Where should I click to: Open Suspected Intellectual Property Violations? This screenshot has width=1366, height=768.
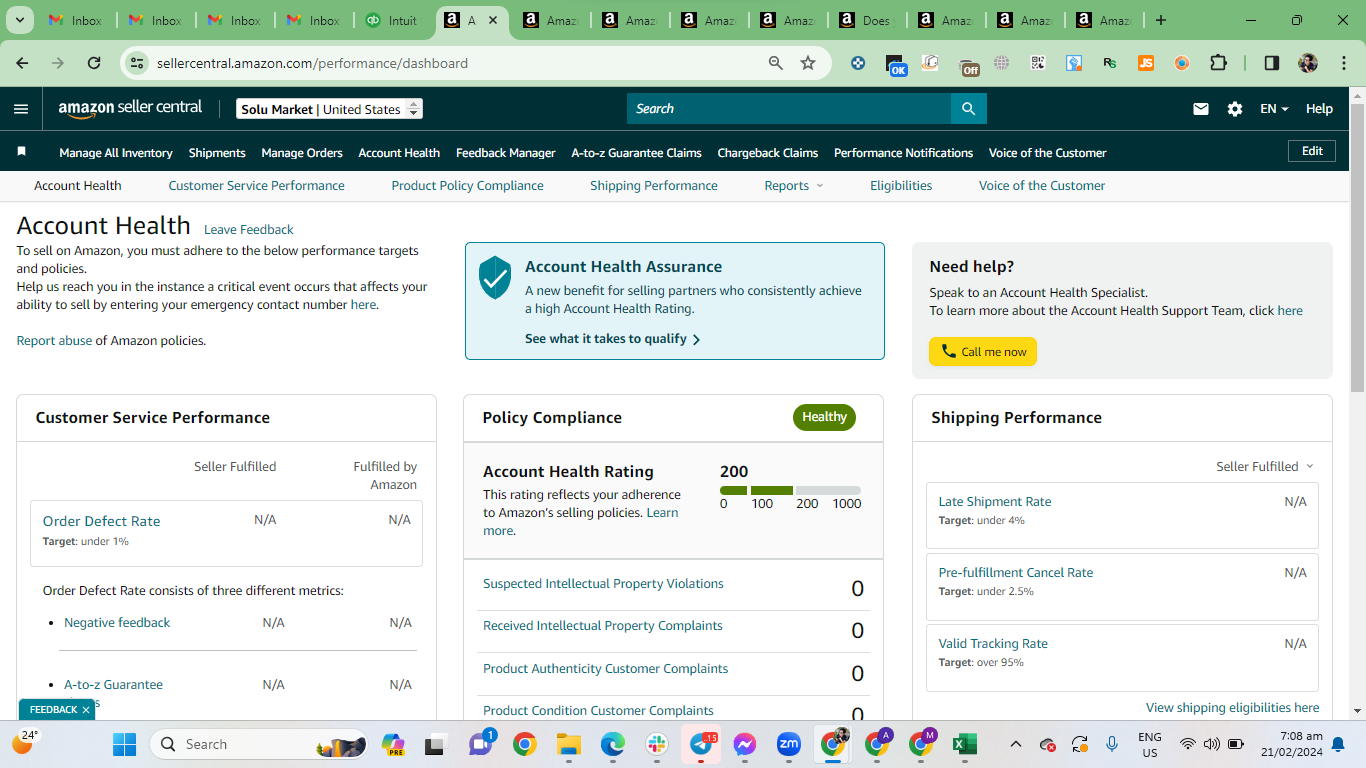click(x=603, y=584)
